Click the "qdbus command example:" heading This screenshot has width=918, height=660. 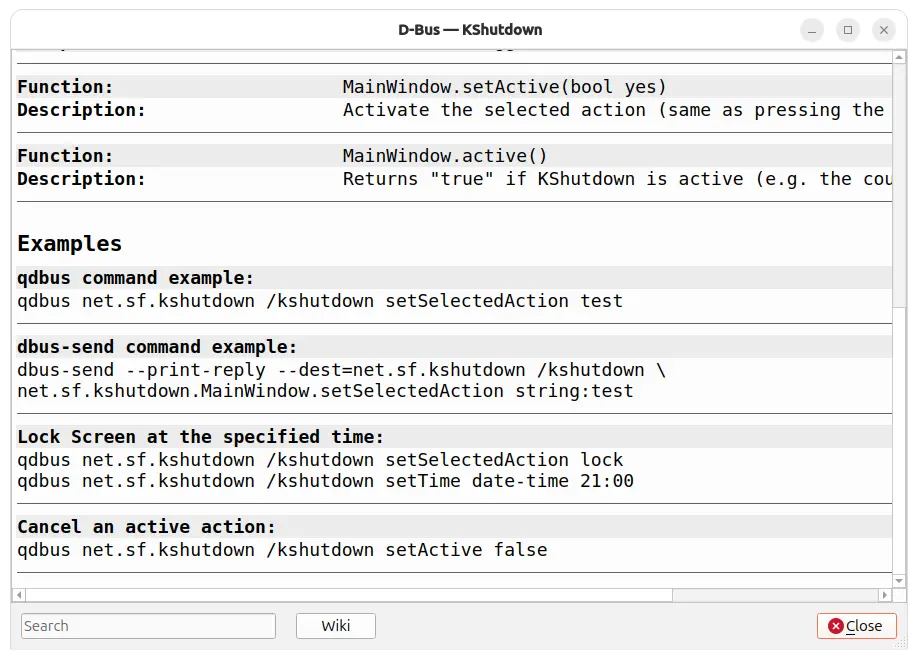pyautogui.click(x=136, y=278)
